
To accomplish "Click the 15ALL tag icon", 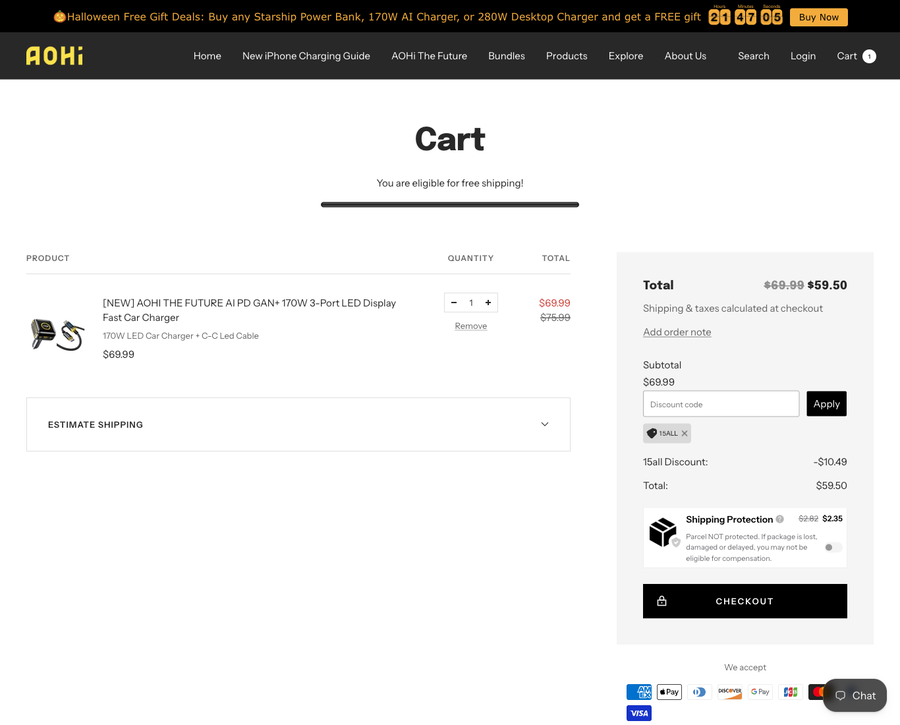I will [651, 433].
